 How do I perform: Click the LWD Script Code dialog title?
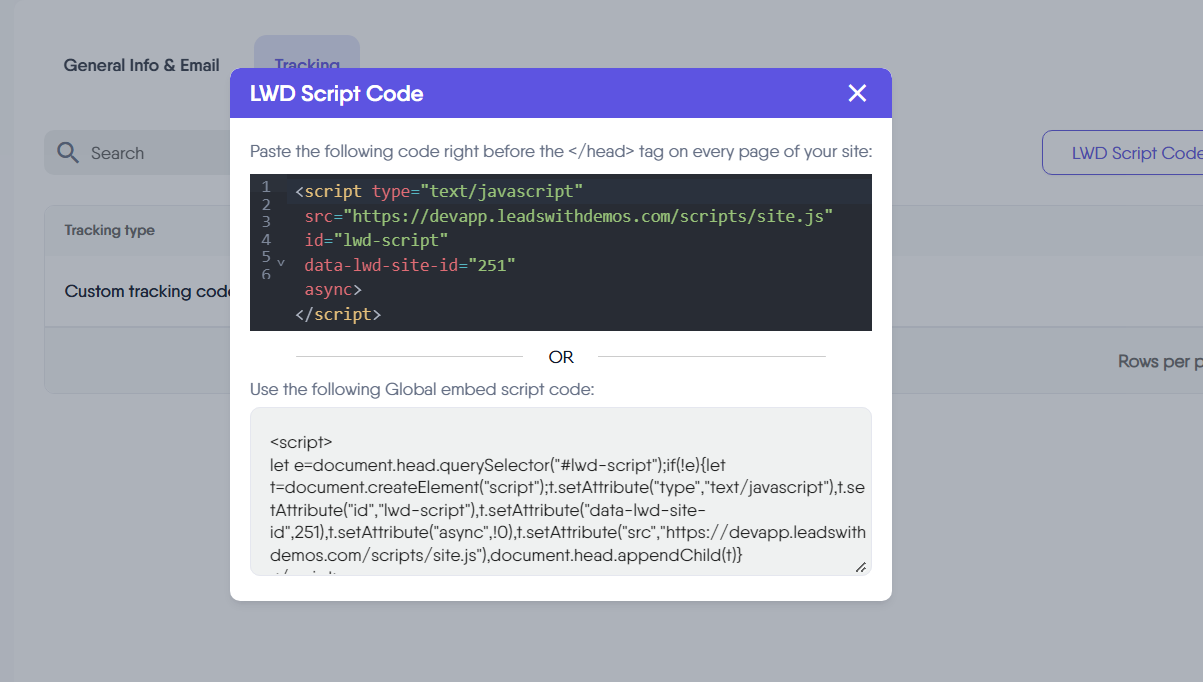(x=336, y=94)
